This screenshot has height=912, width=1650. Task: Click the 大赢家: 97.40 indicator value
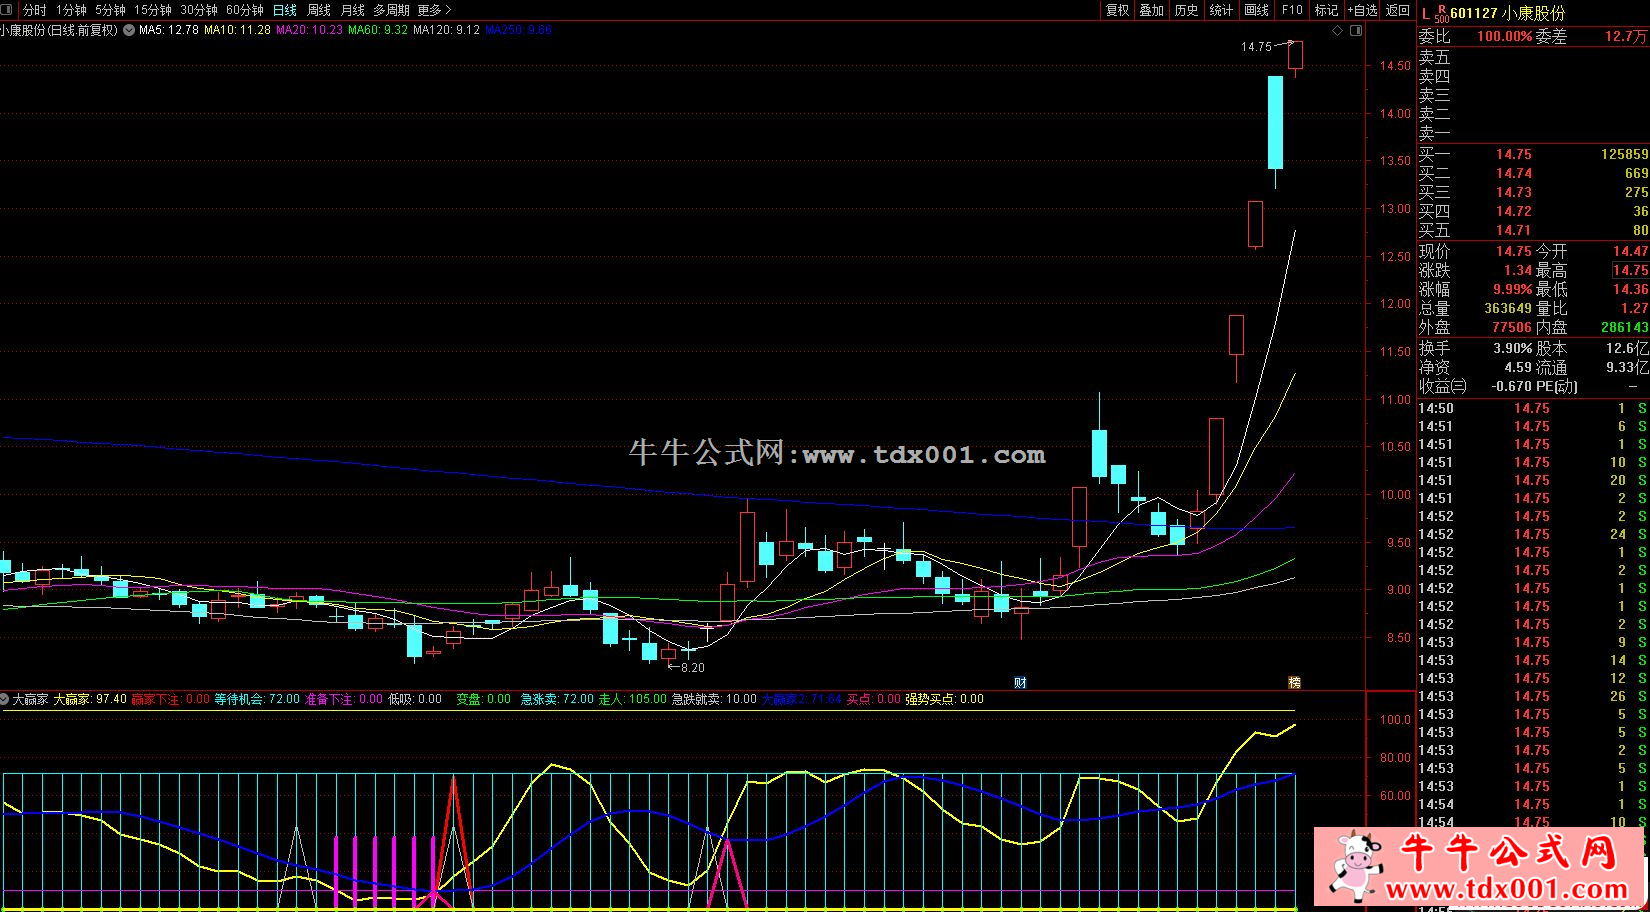point(90,699)
